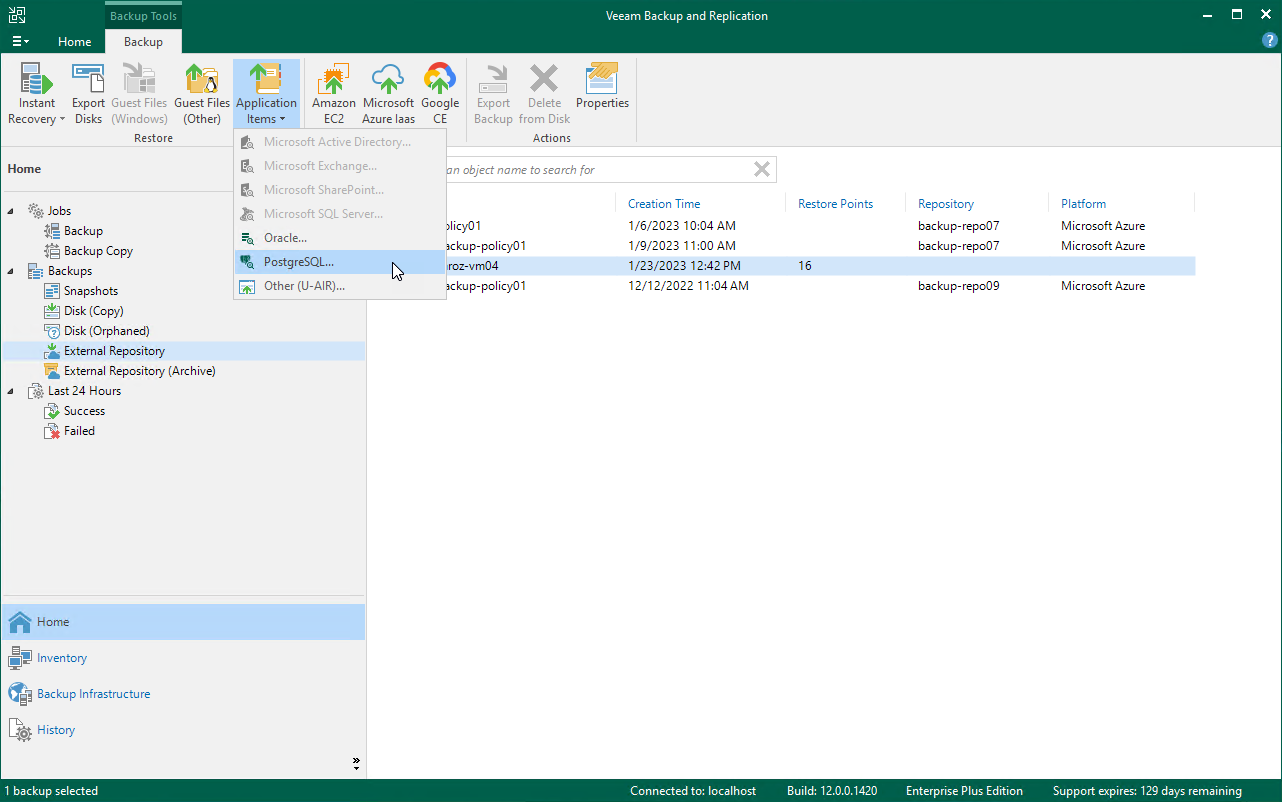Open Snapshots under Backups

(91, 291)
